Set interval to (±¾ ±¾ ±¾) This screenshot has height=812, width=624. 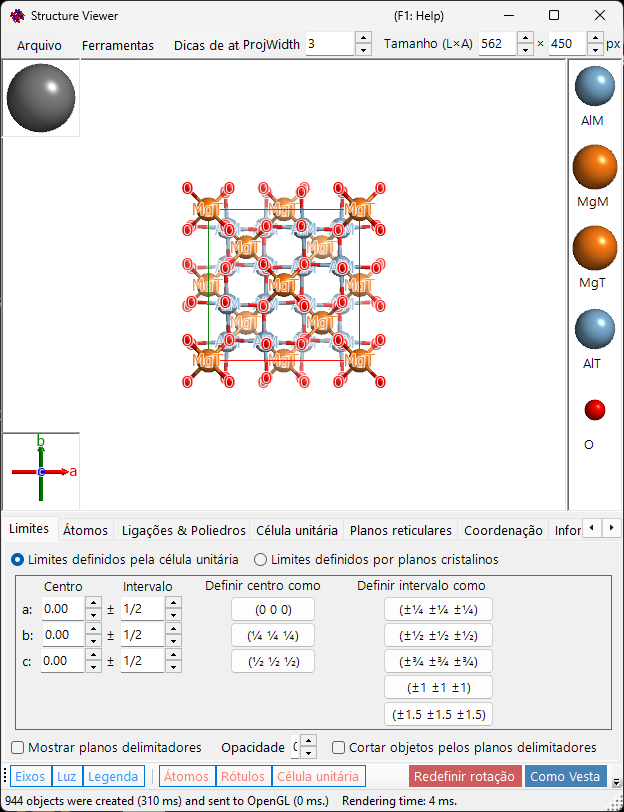pyautogui.click(x=438, y=661)
